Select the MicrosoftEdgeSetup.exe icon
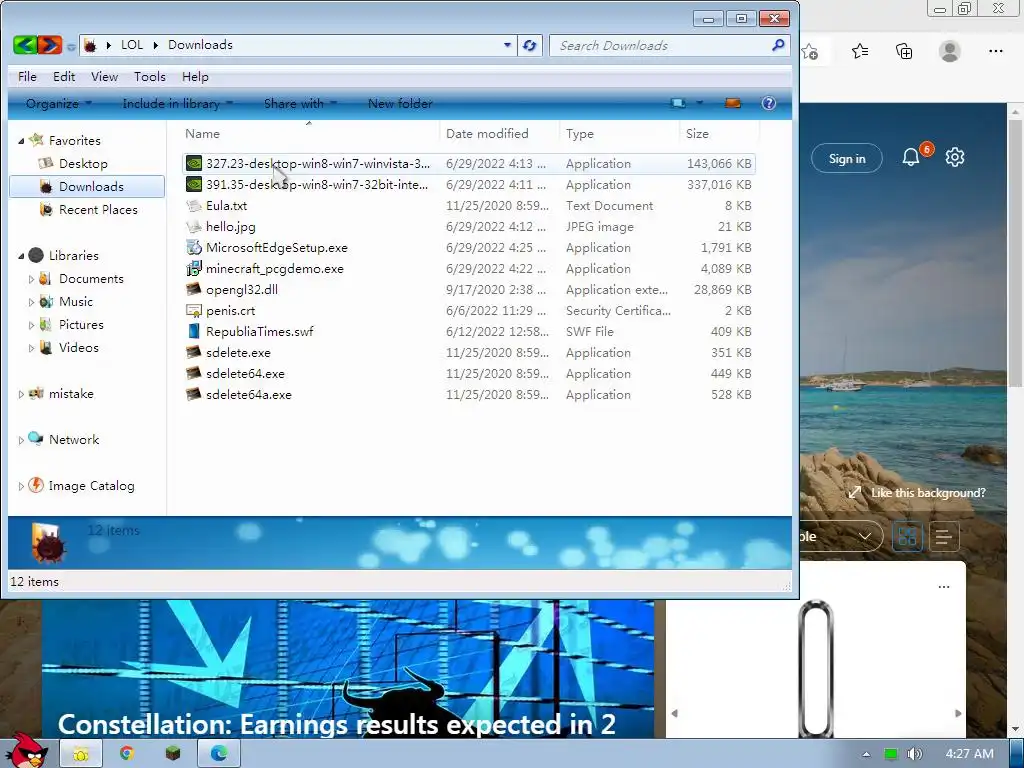This screenshot has height=768, width=1024. tap(194, 248)
